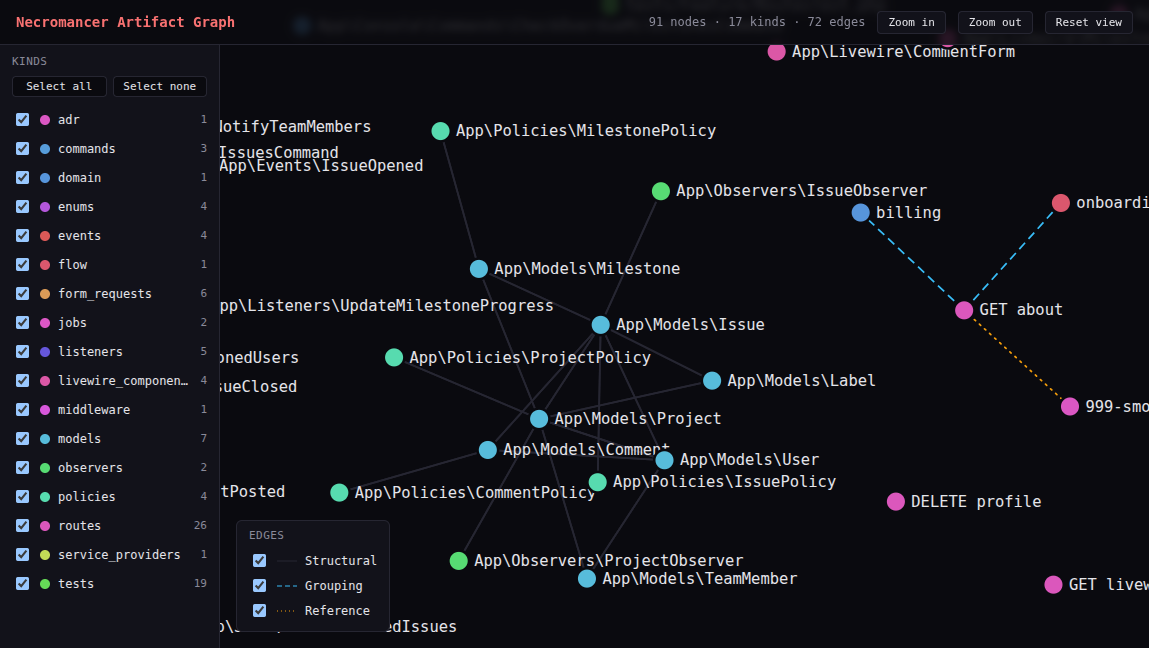Click the middleware kind label

pos(94,410)
